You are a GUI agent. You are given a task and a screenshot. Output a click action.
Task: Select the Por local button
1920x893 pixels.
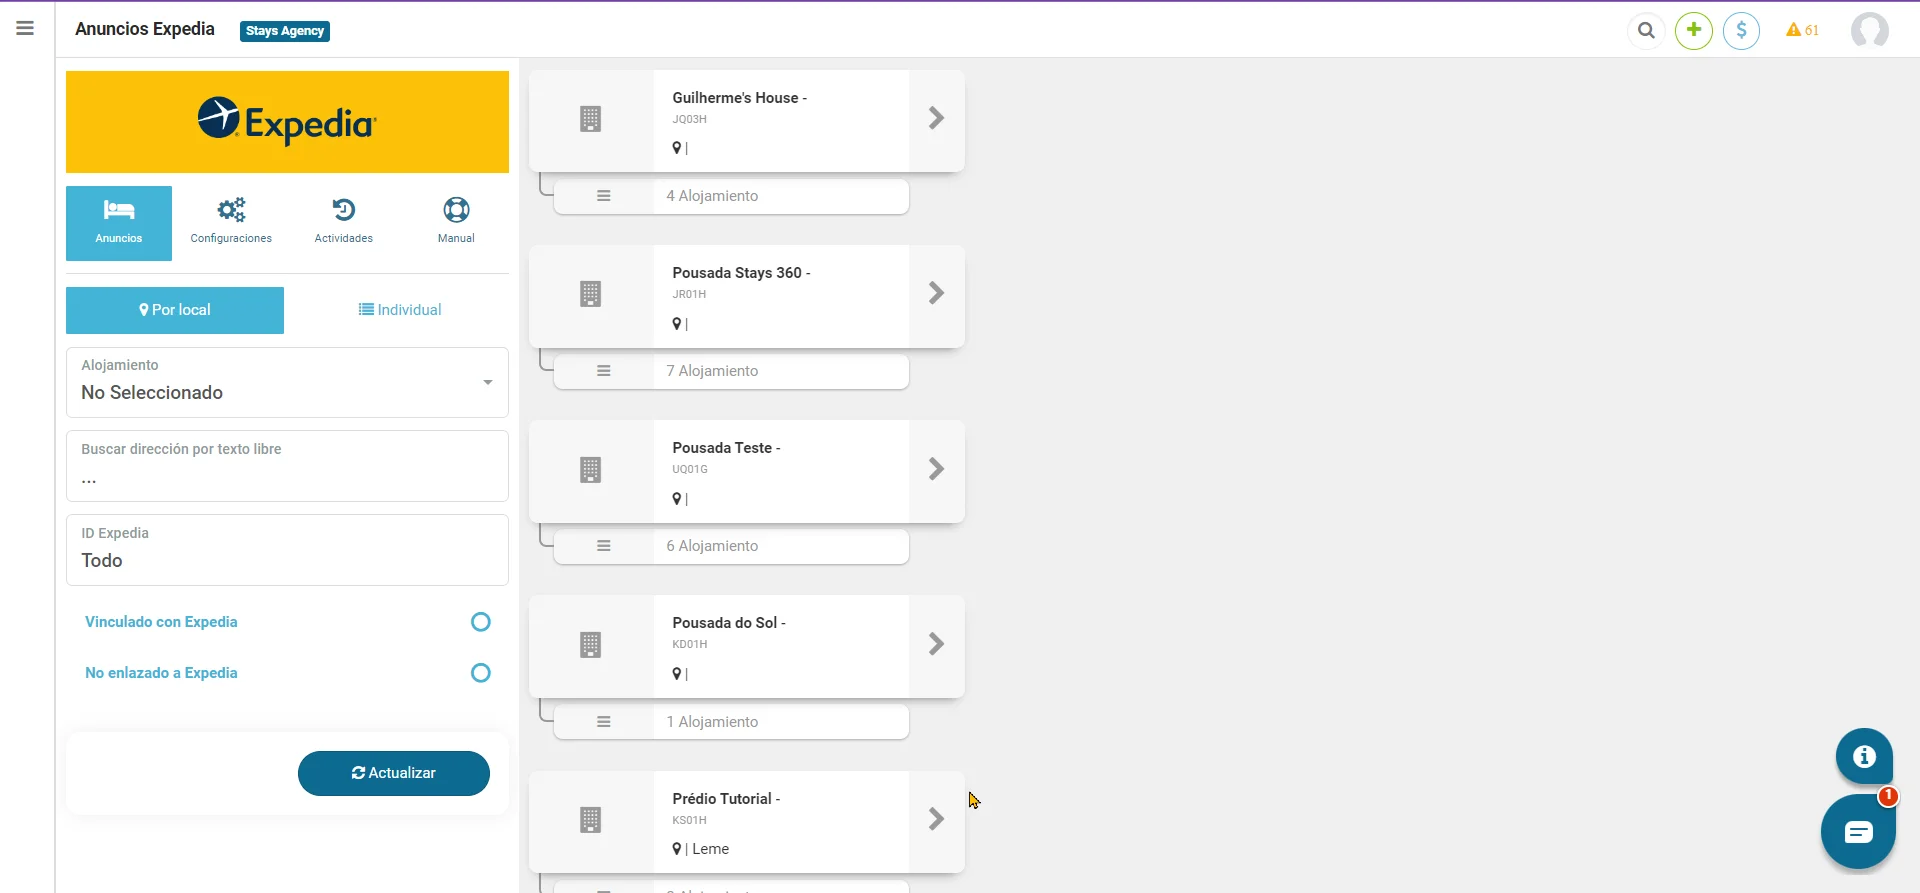[x=175, y=310]
